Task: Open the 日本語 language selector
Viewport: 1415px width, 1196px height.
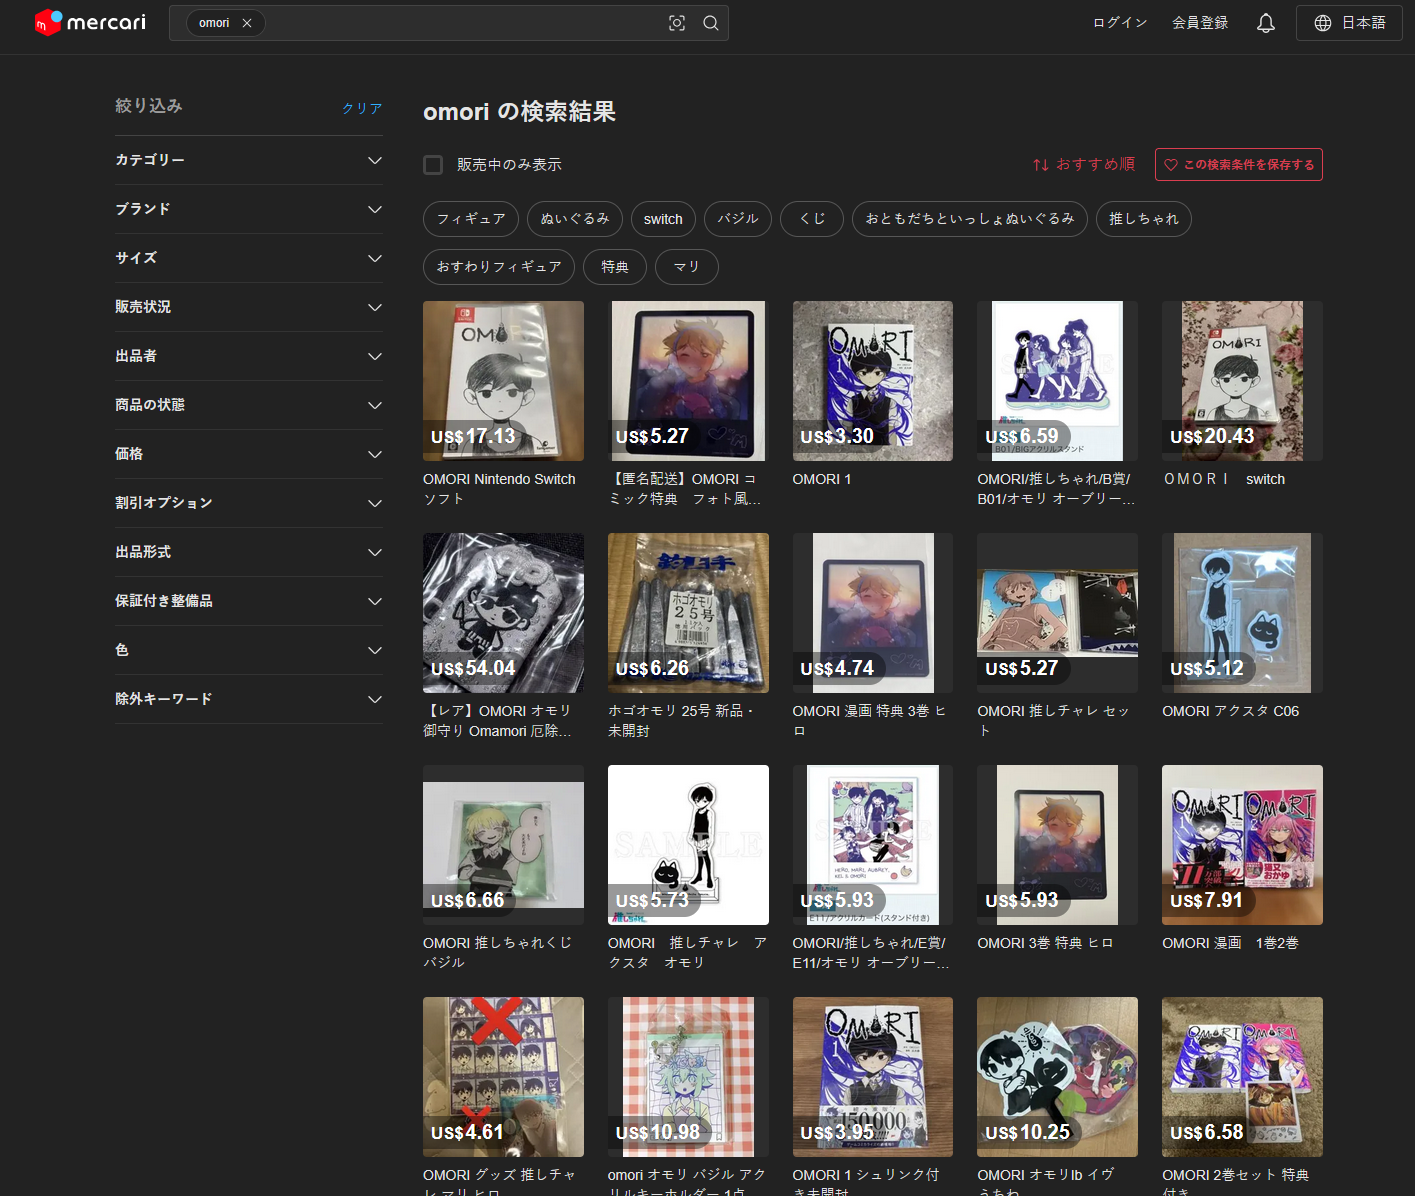Action: (1349, 23)
